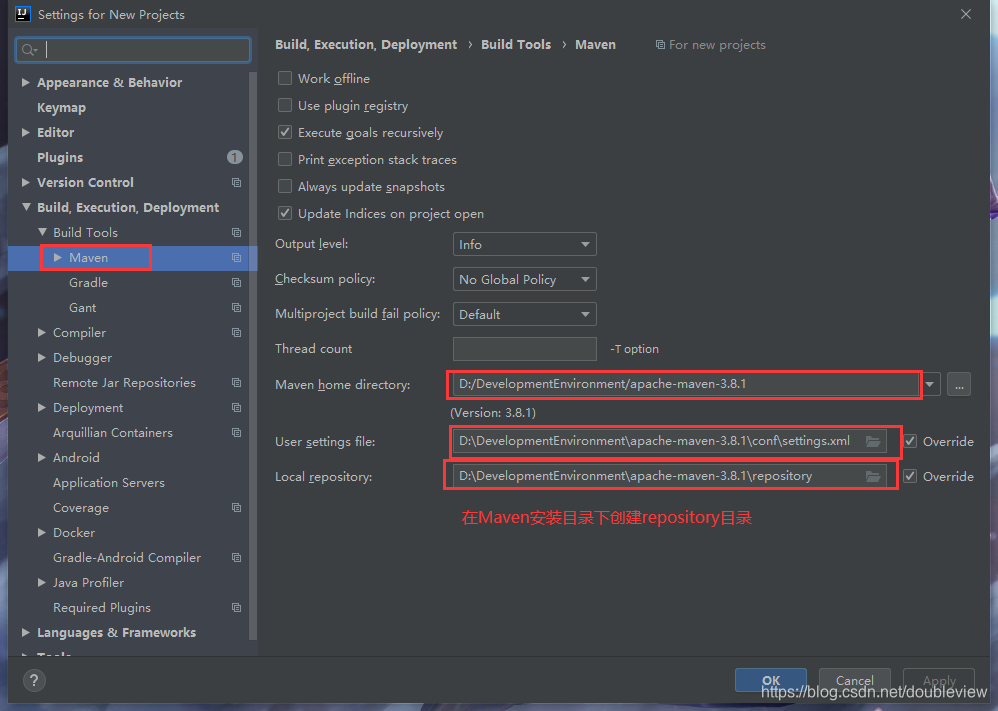
Task: Click project-level icon beside Gant
Action: [236, 307]
